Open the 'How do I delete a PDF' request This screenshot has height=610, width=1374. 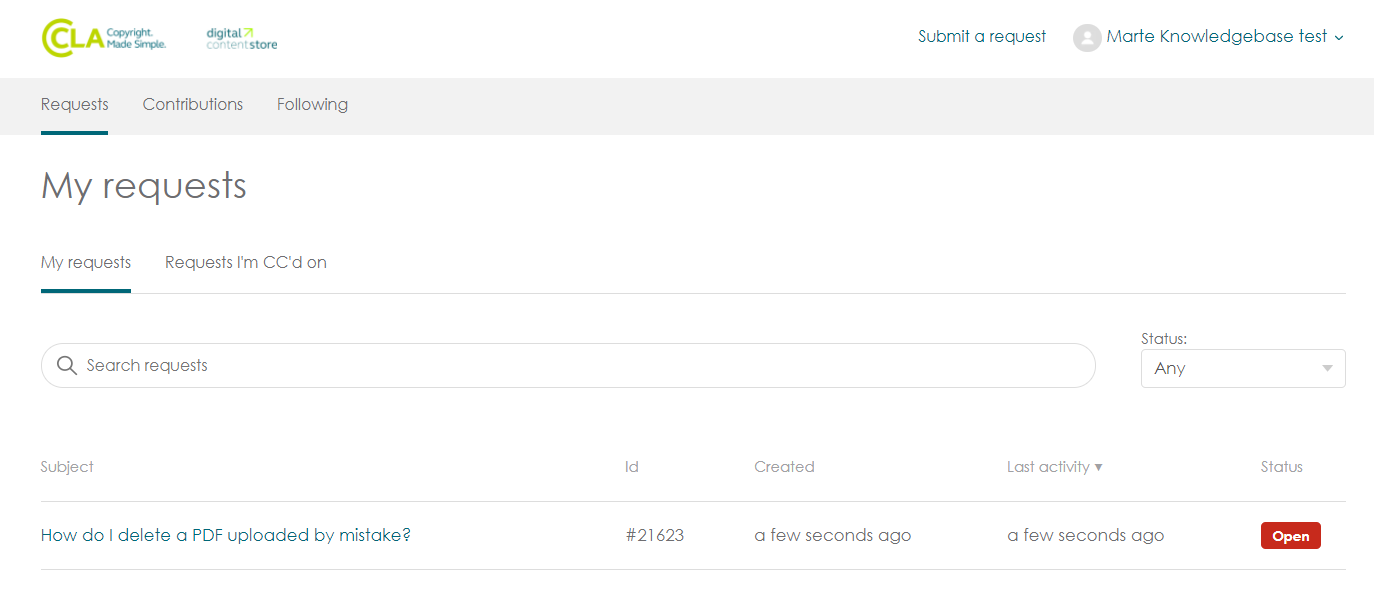click(226, 535)
